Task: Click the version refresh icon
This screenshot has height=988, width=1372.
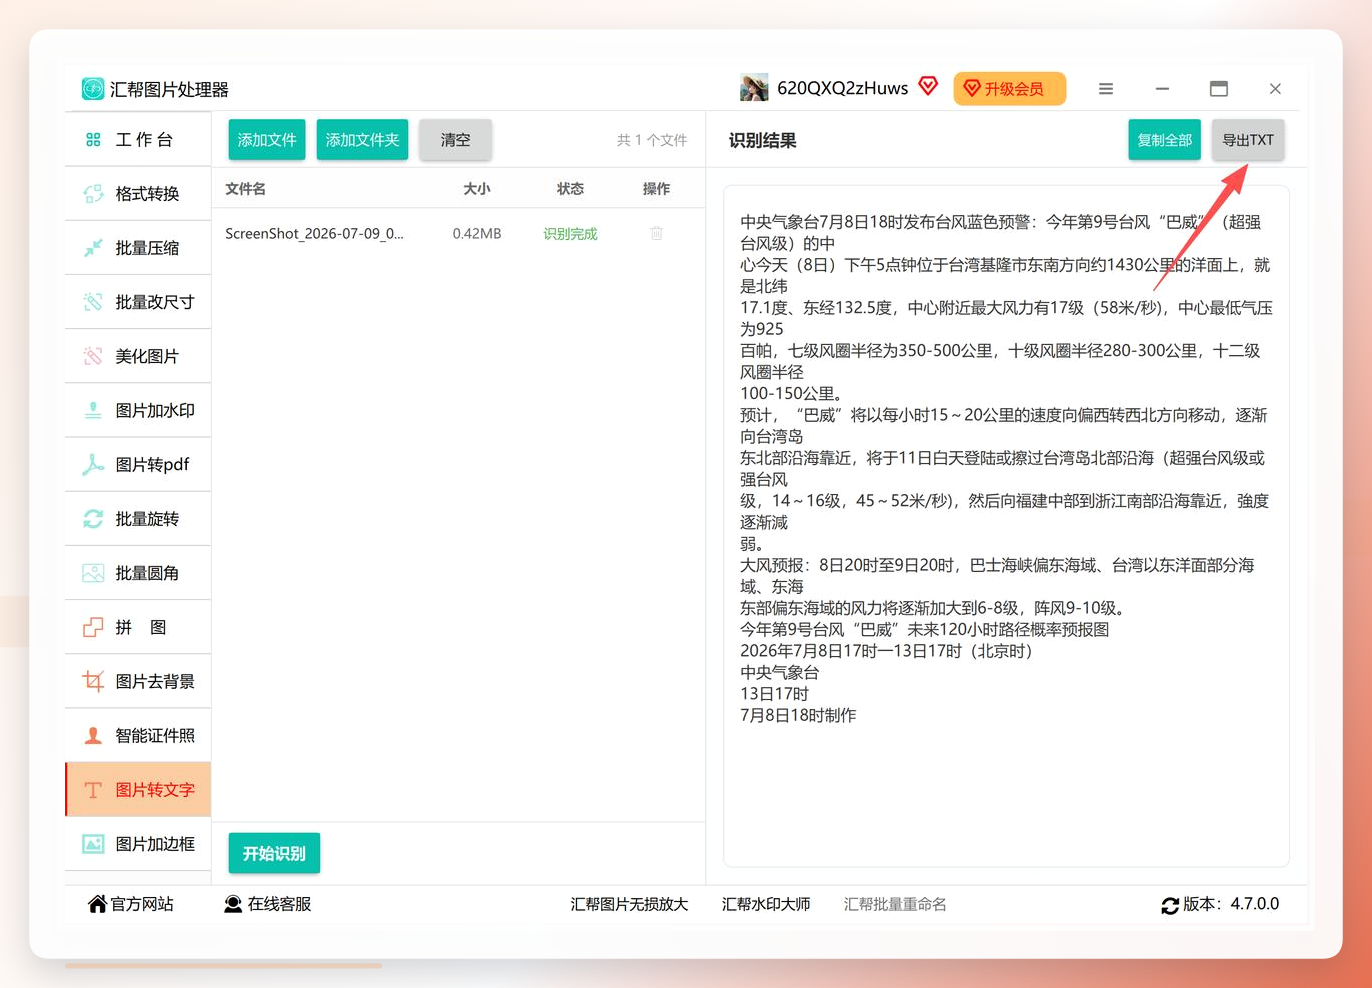Action: point(1170,905)
